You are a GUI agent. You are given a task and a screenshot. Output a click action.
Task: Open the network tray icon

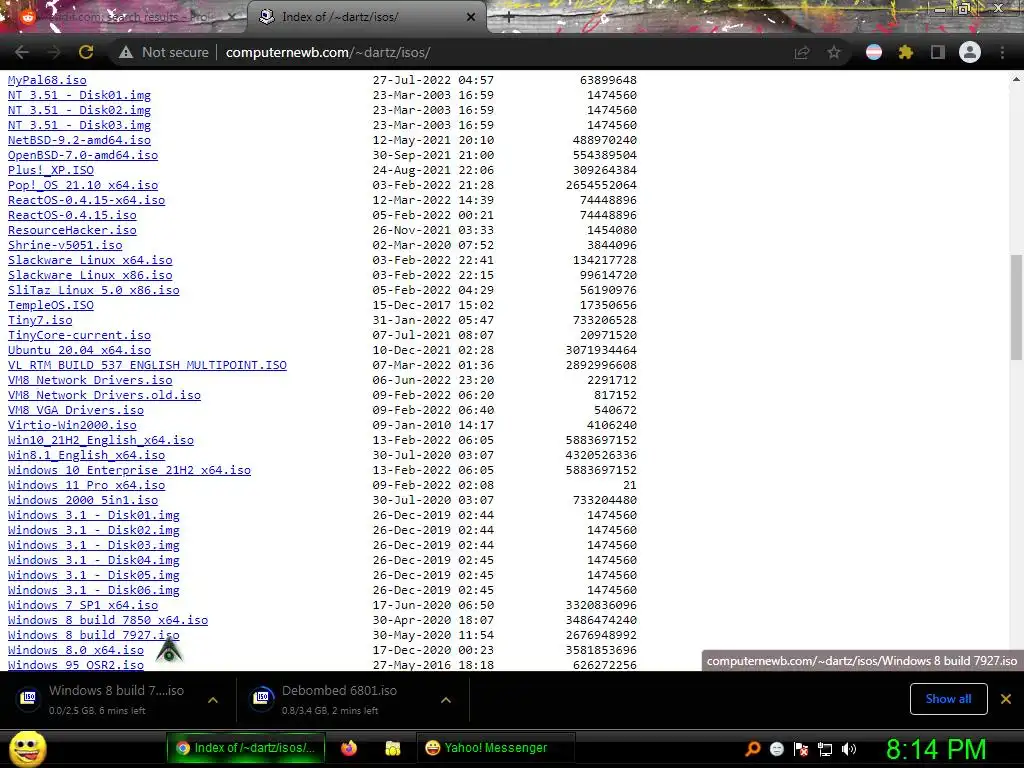825,749
